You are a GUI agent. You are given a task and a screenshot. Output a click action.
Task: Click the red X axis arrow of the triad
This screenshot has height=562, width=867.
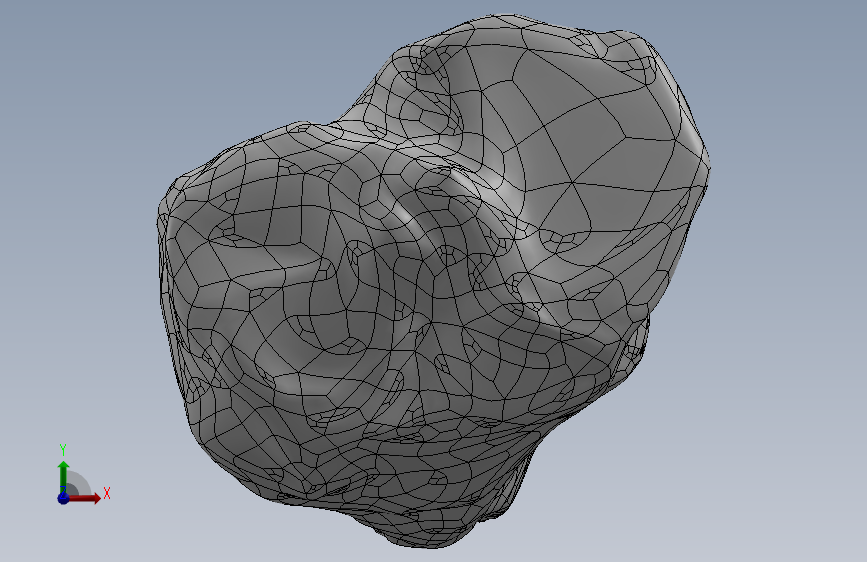coord(84,498)
